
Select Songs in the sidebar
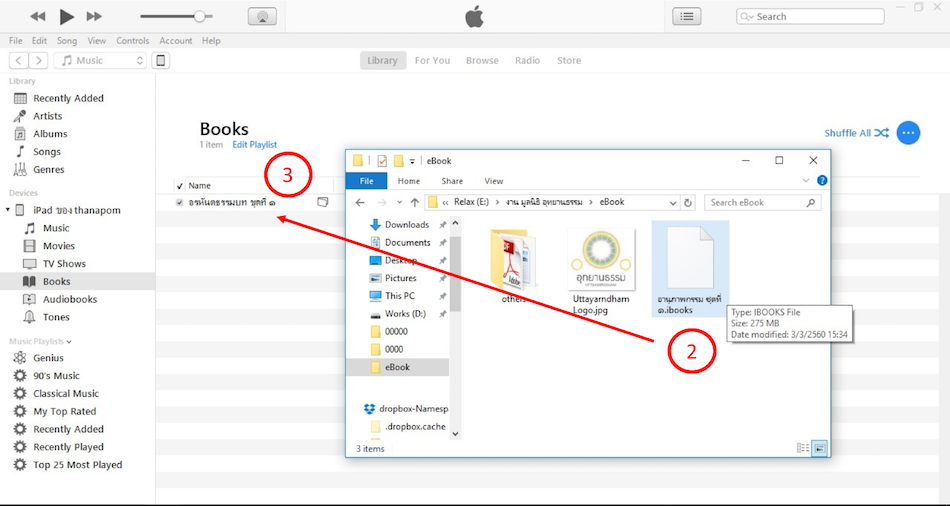coord(47,151)
